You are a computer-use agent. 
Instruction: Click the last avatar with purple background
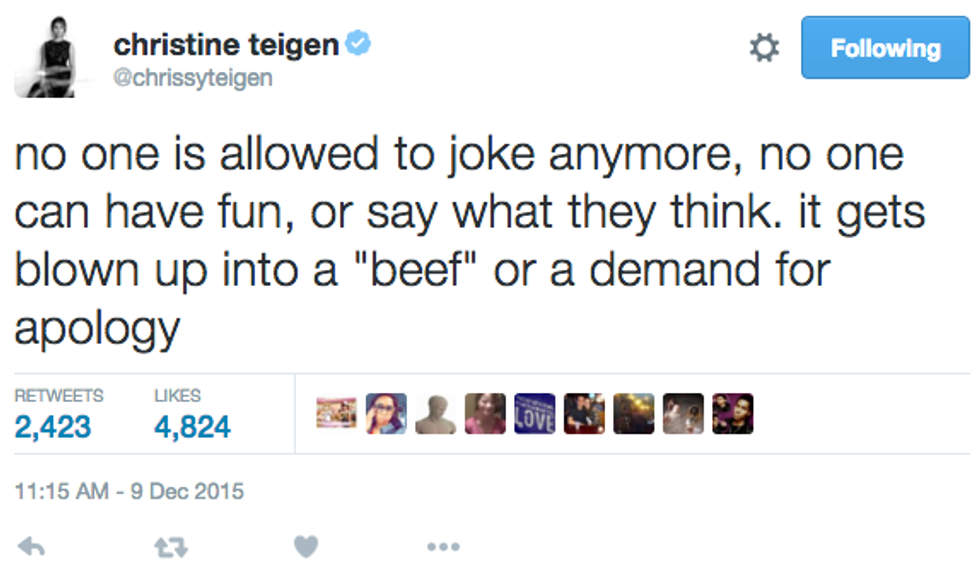(x=732, y=413)
